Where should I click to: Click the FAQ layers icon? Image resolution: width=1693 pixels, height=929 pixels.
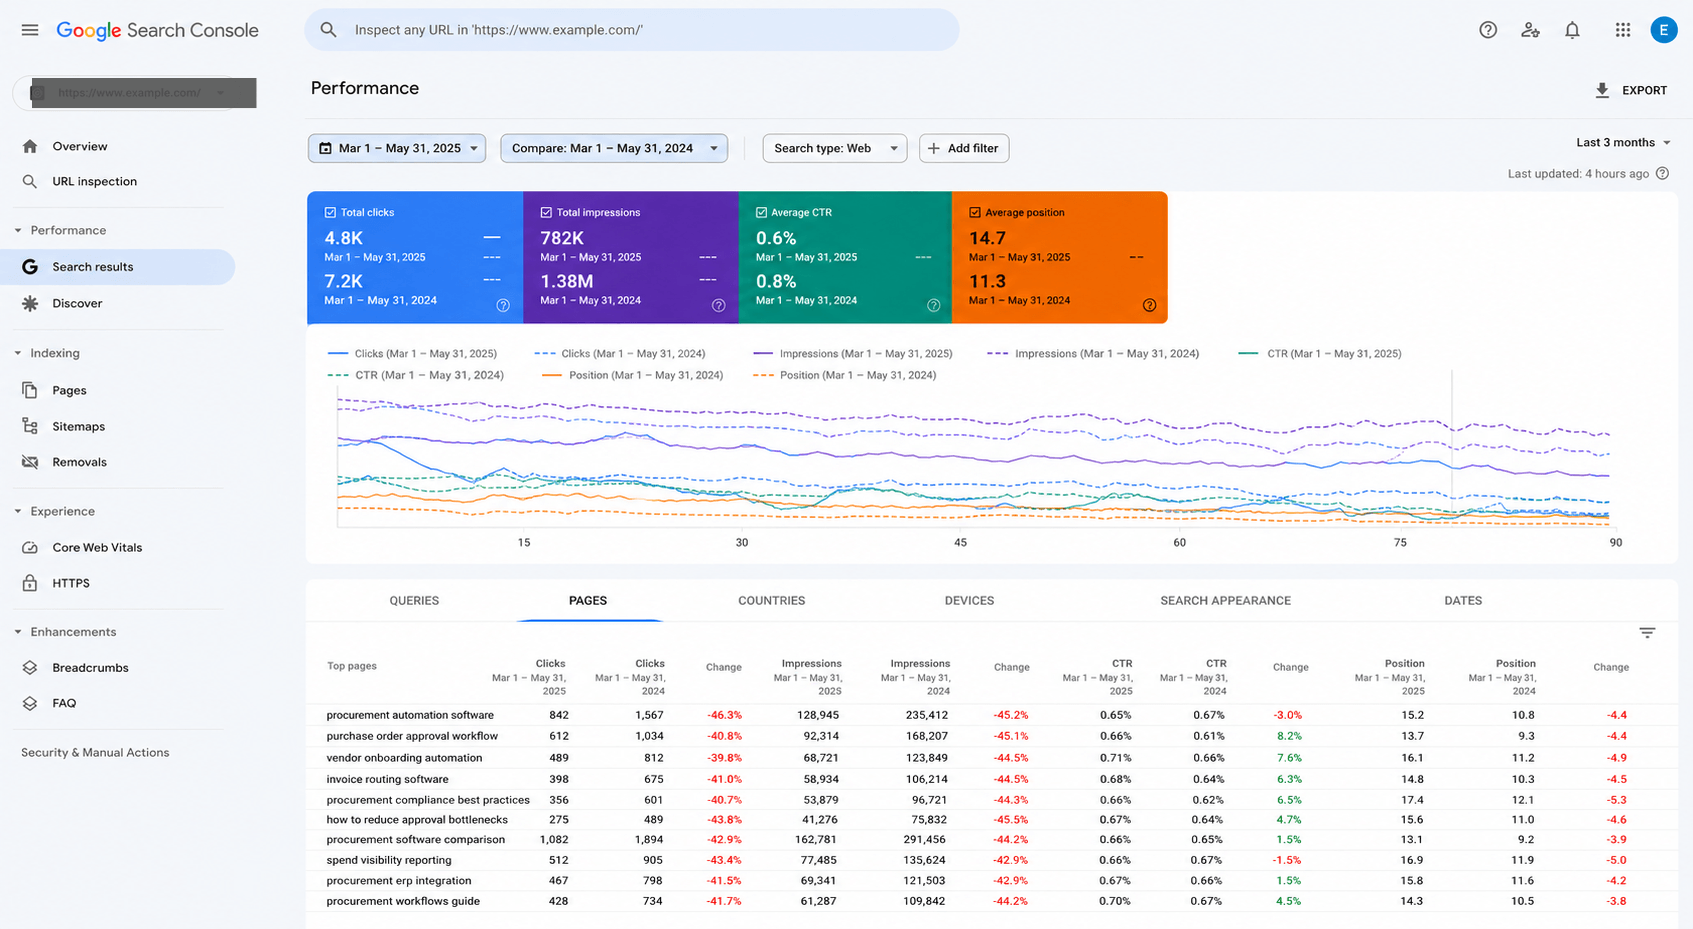[x=30, y=703]
